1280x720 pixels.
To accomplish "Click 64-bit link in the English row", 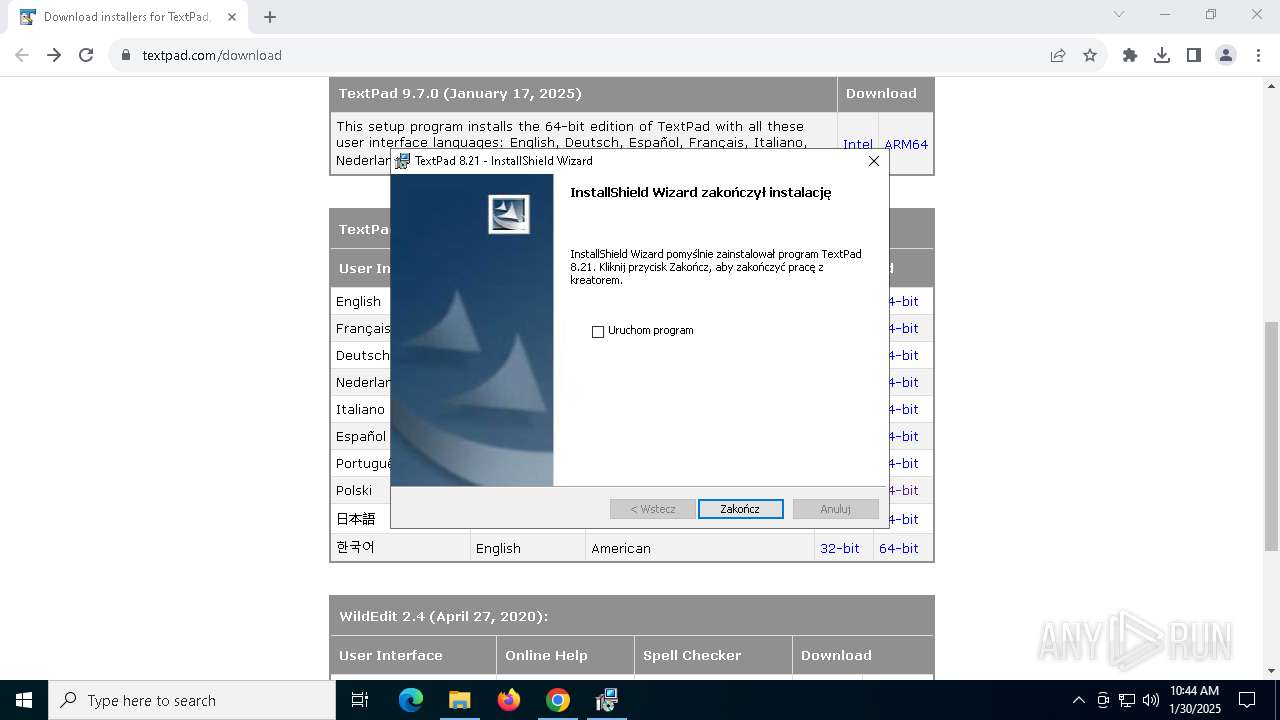I will 903,301.
